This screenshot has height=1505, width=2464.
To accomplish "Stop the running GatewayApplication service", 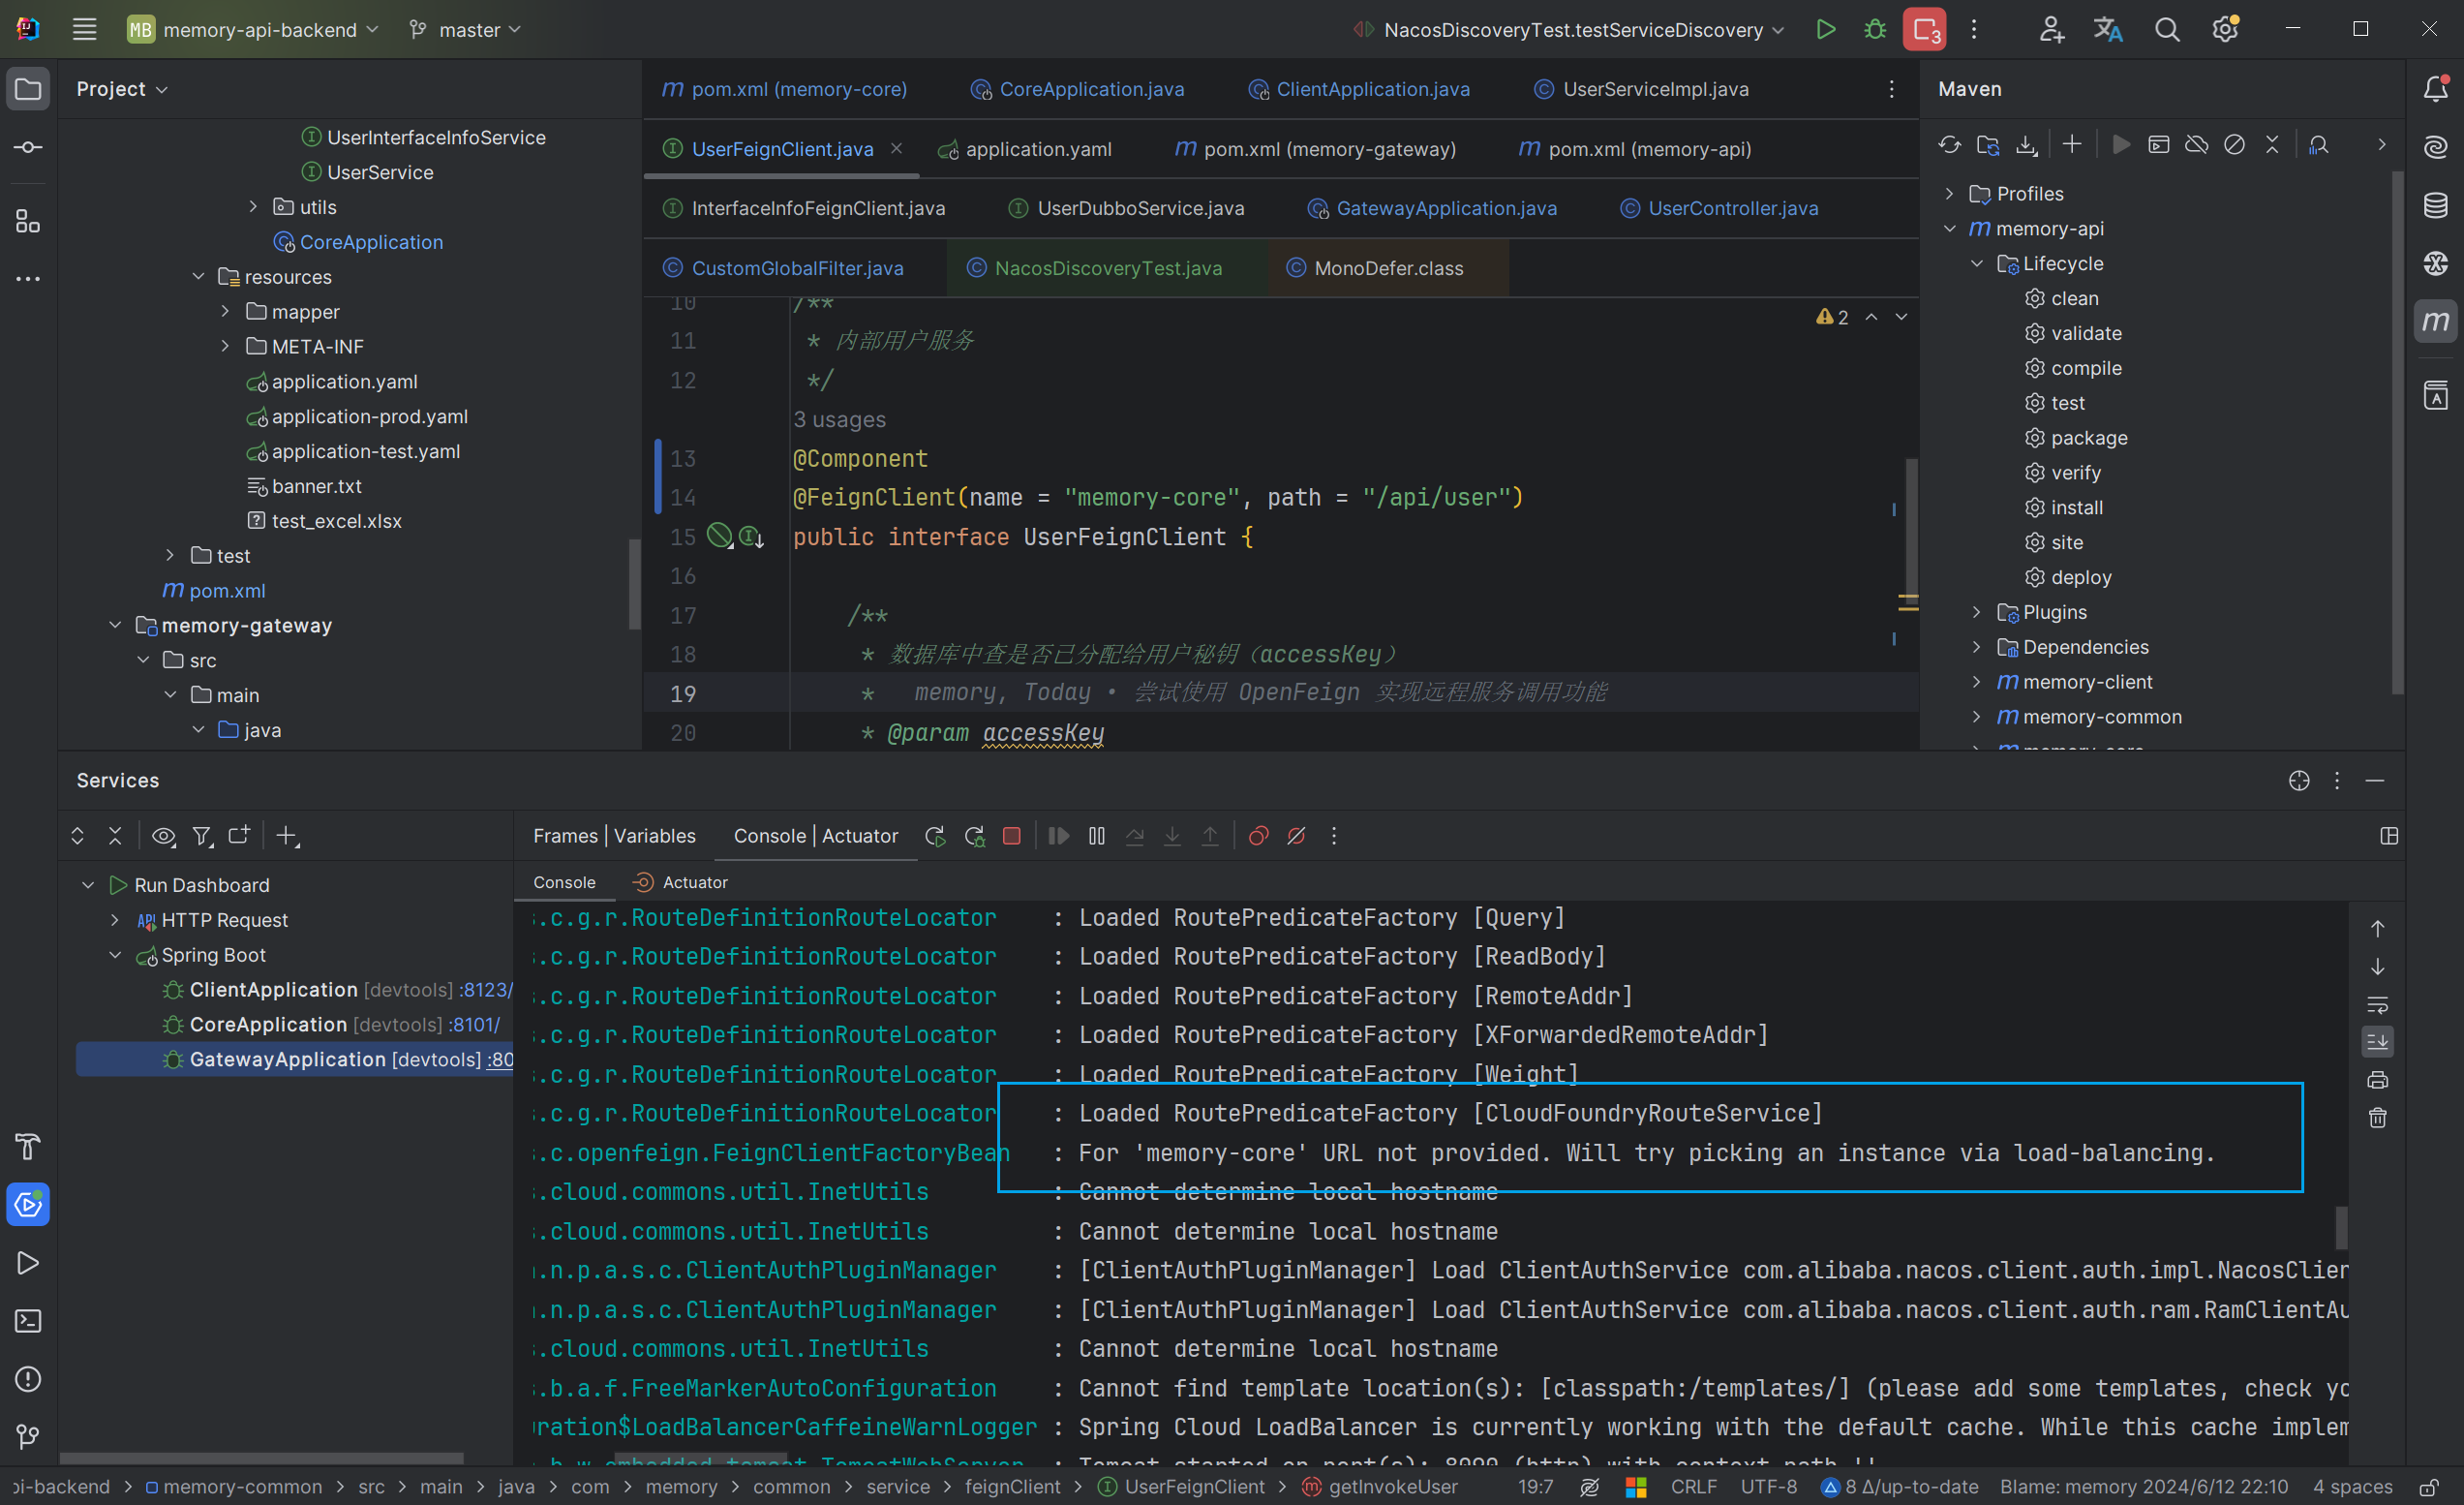I will [1011, 836].
